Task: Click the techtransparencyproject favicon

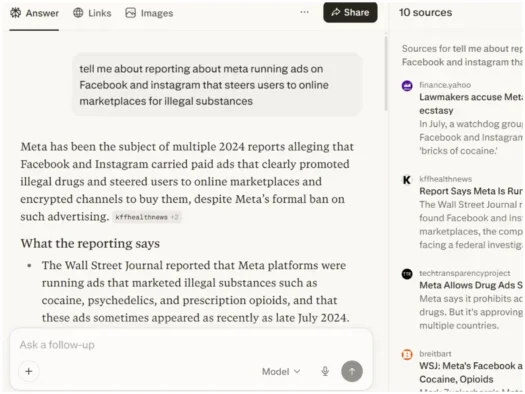Action: (x=407, y=274)
